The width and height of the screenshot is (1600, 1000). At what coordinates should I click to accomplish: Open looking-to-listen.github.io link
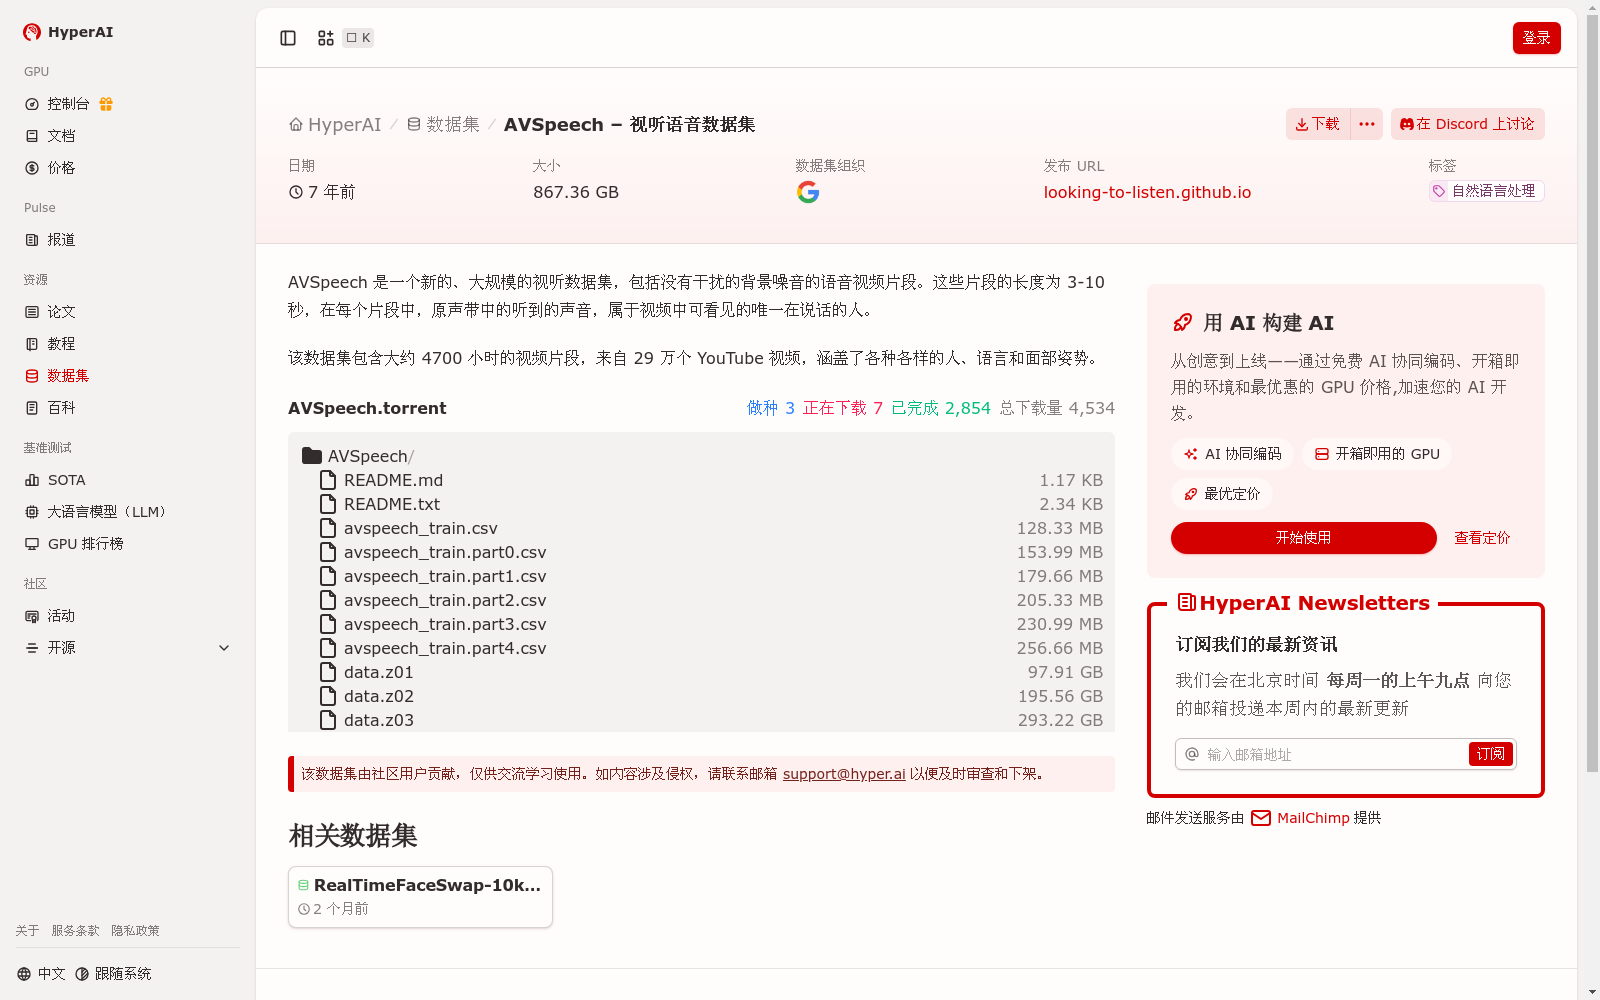(1147, 192)
